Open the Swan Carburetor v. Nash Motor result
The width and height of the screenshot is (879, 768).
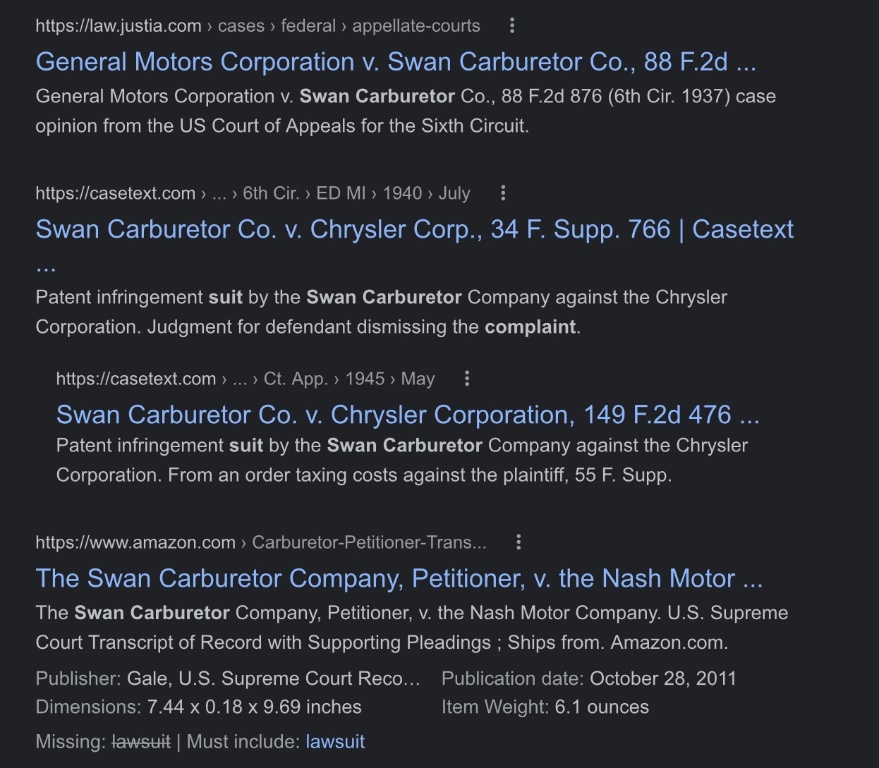point(399,578)
